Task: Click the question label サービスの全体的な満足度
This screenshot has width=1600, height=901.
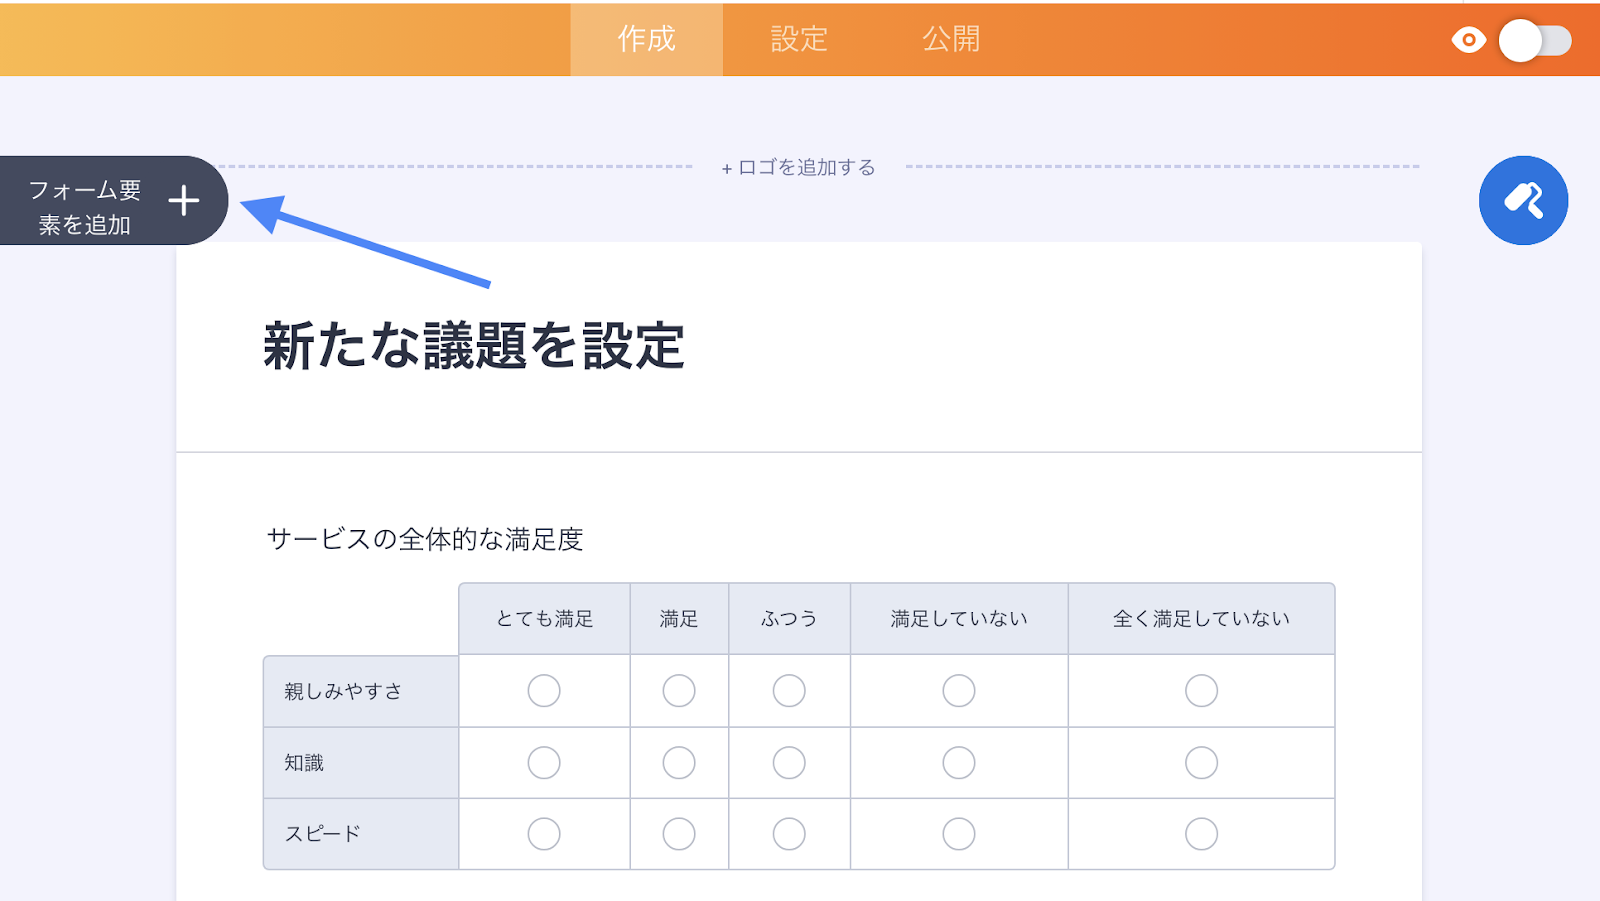Action: coord(425,540)
